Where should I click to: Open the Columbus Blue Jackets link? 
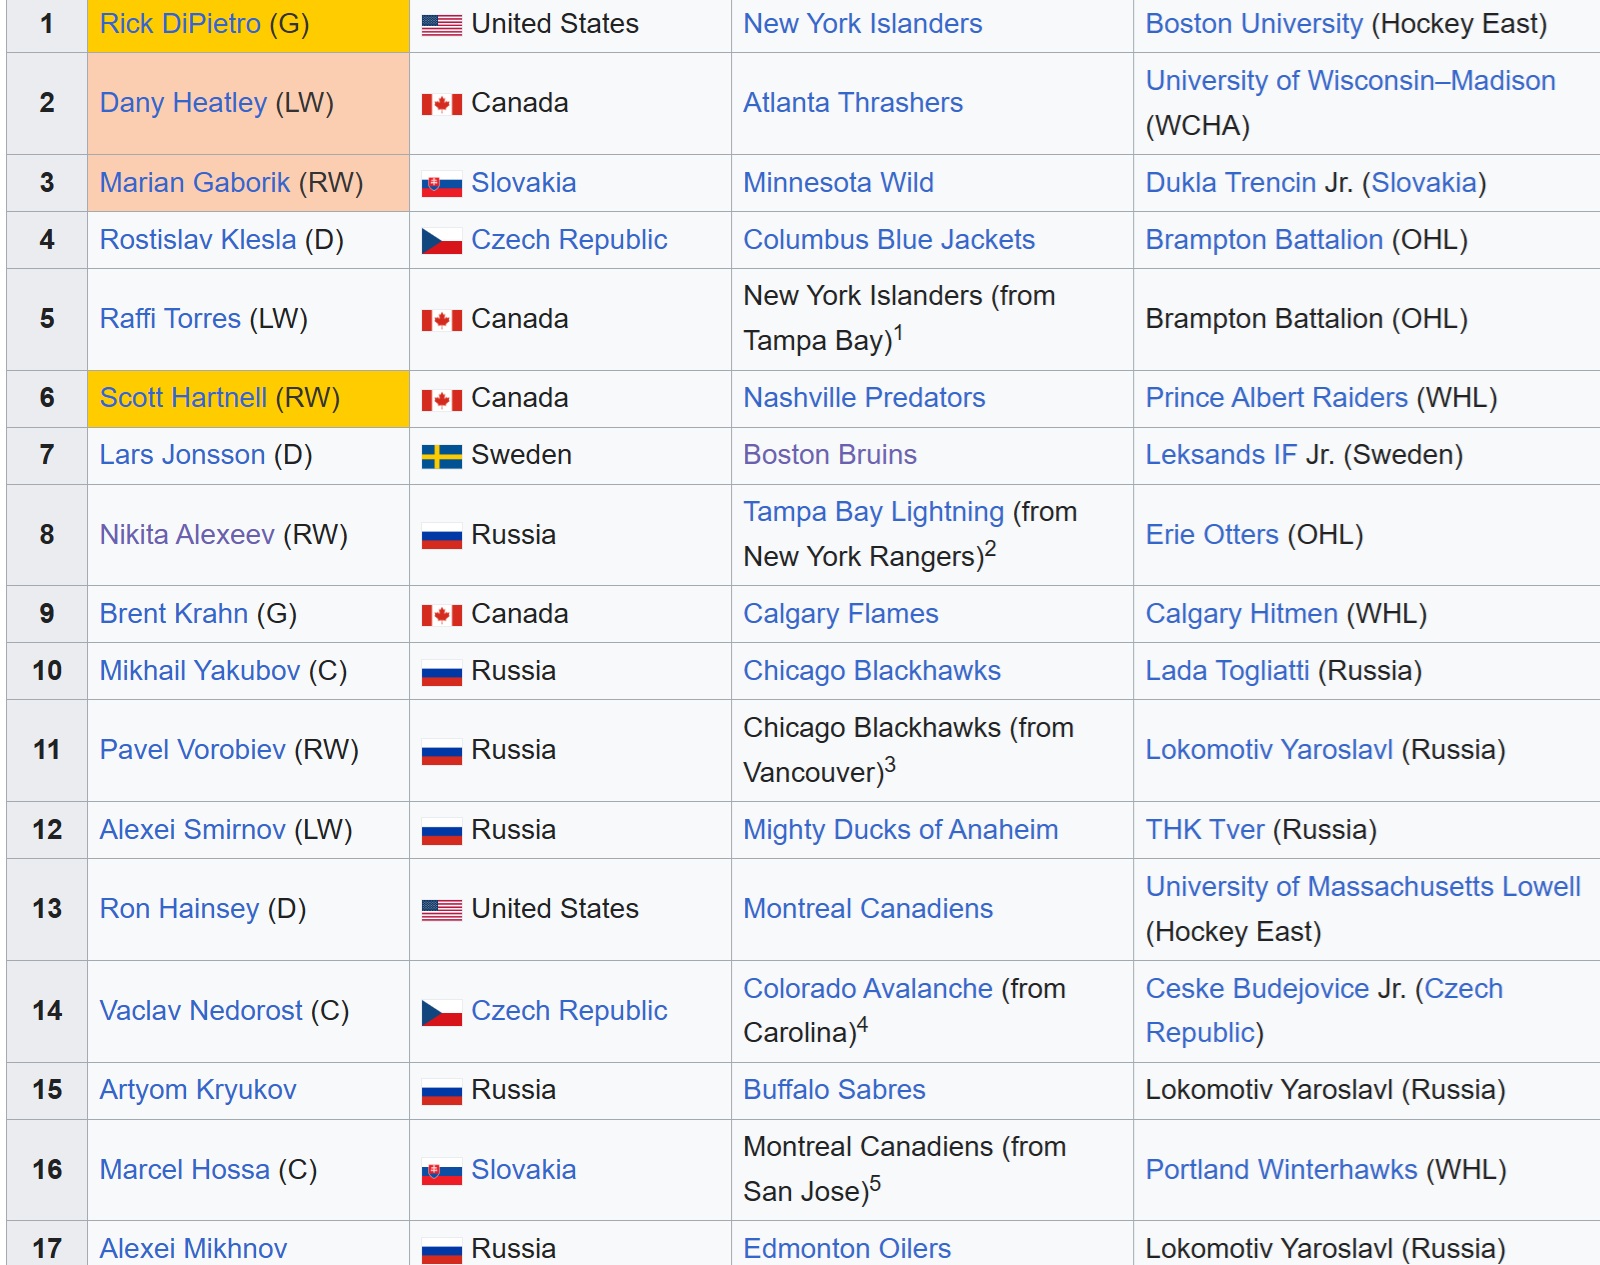[x=889, y=240]
